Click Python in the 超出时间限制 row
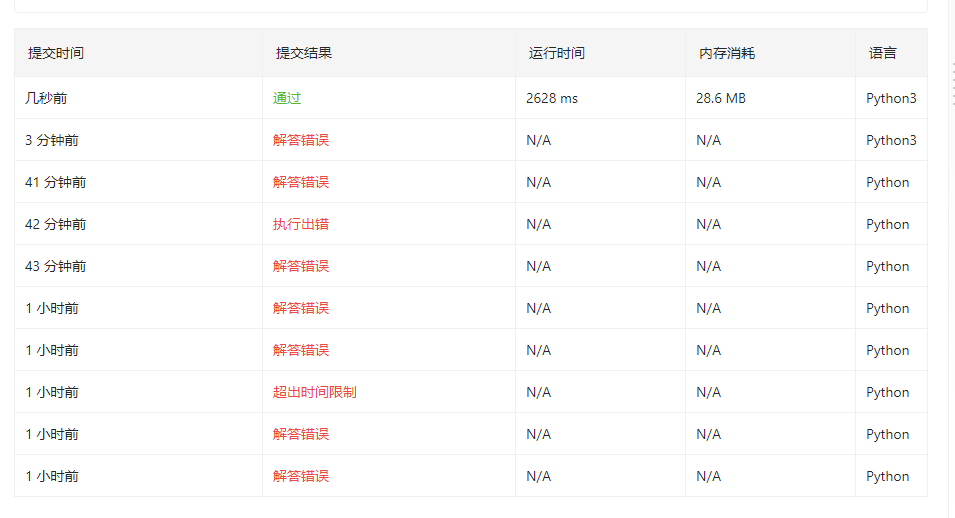The width and height of the screenshot is (955, 518). point(887,392)
